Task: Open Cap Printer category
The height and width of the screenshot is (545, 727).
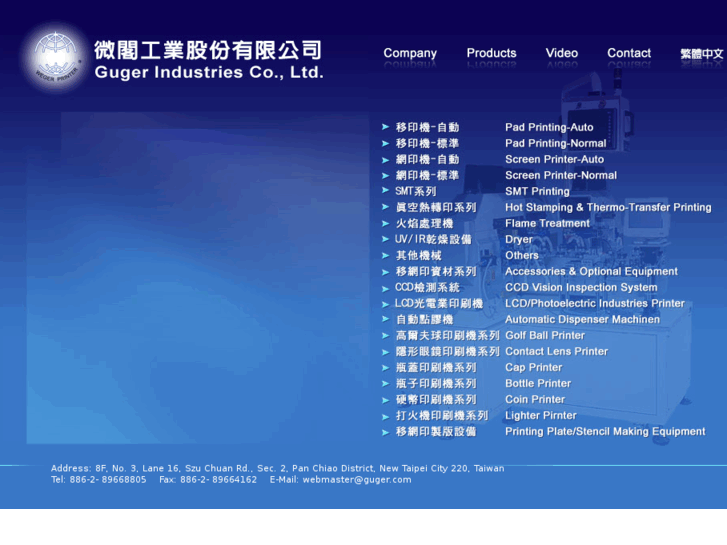Action: tap(533, 367)
